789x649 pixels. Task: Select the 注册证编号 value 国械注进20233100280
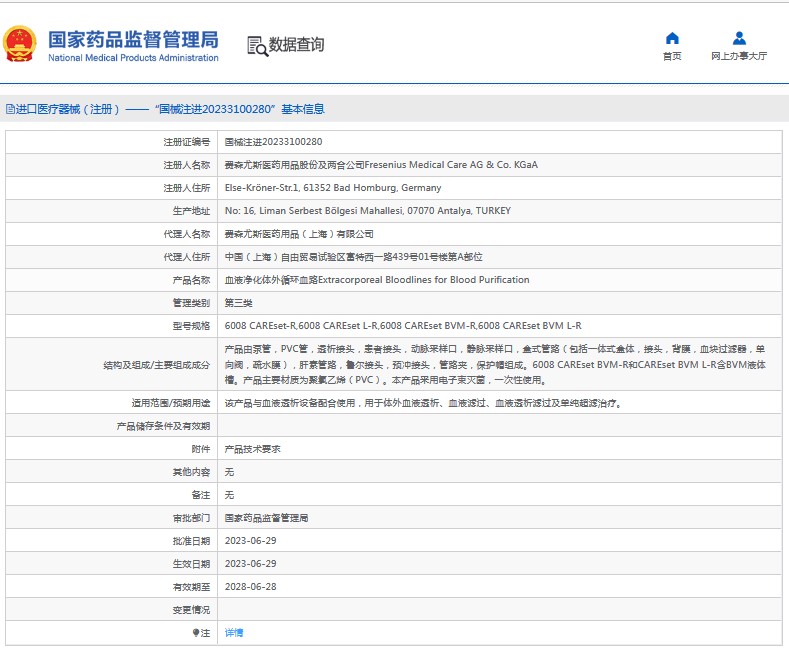click(x=273, y=142)
